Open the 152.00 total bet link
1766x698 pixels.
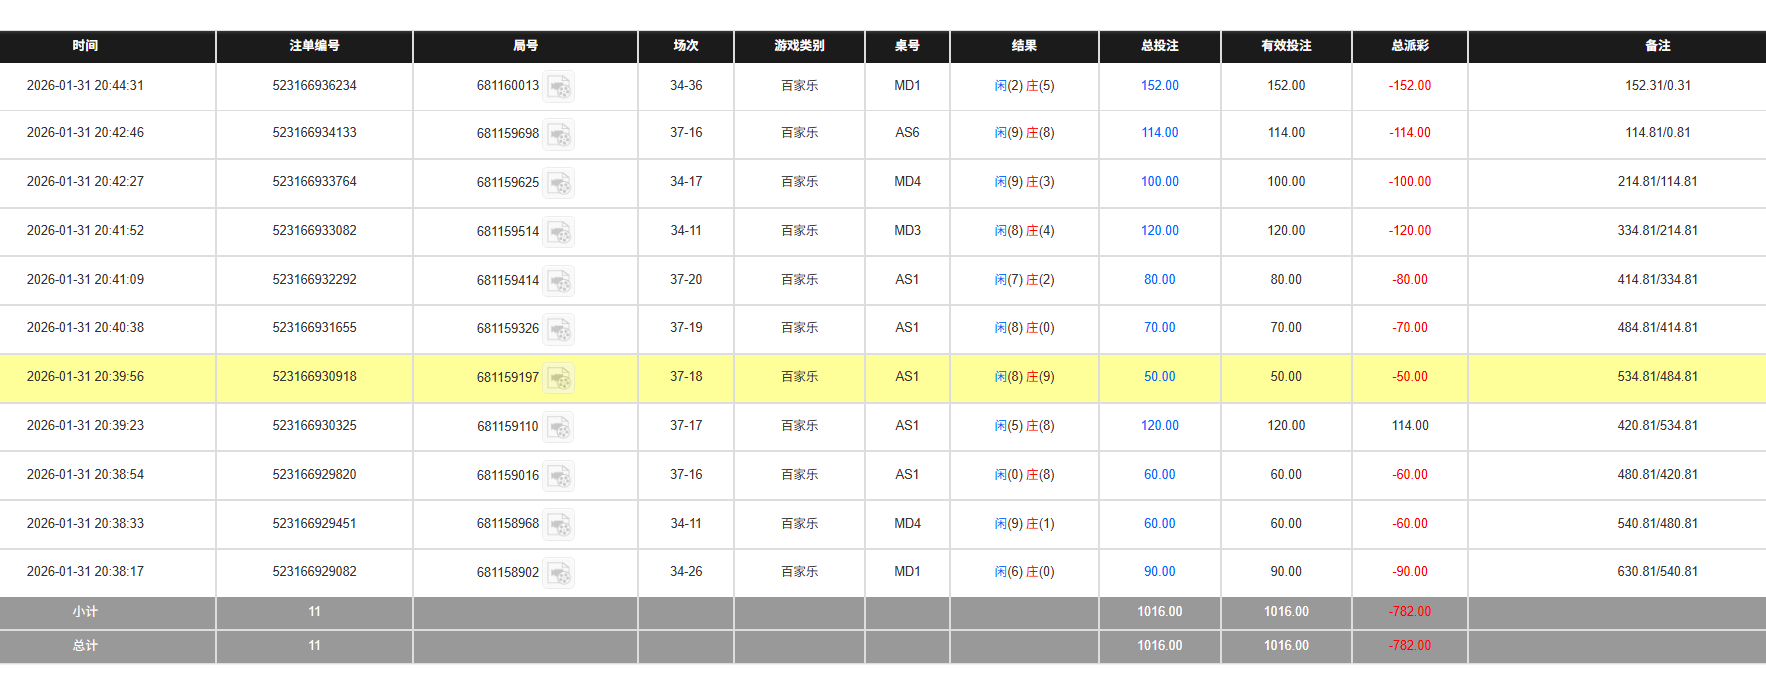1158,85
